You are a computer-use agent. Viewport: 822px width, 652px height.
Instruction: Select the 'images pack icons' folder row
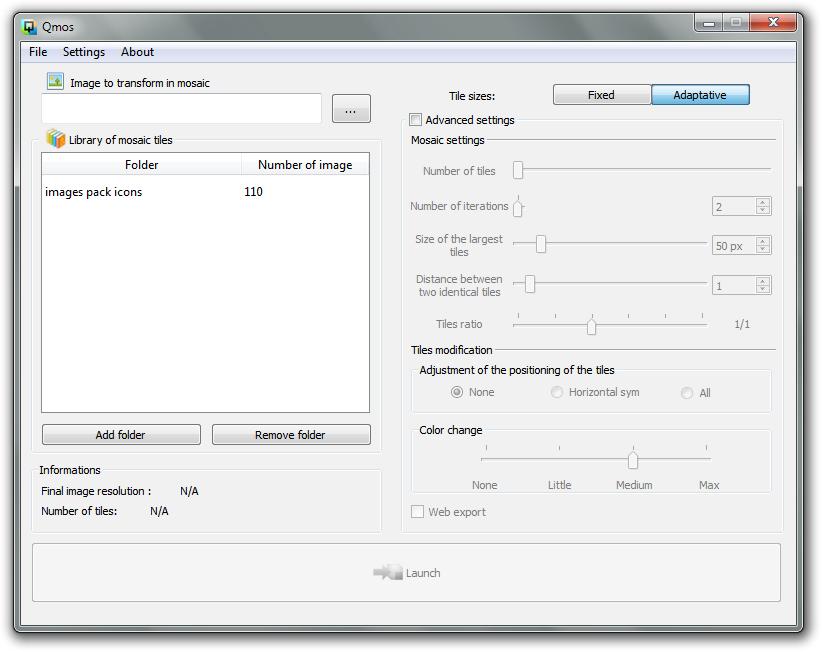click(x=206, y=192)
